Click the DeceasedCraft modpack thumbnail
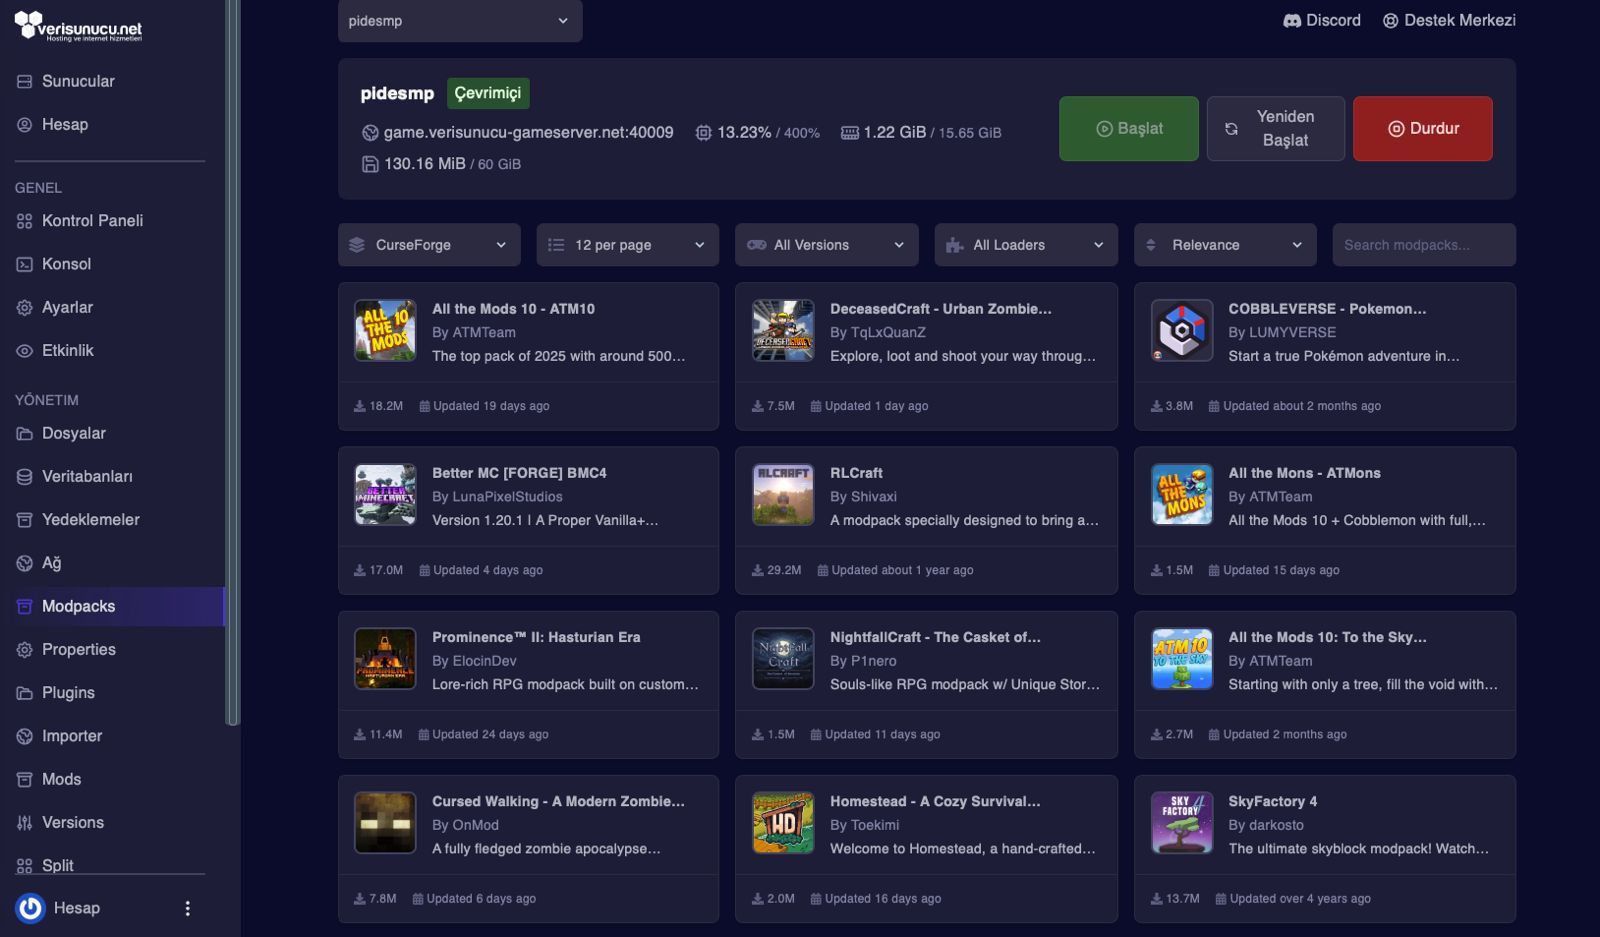The height and width of the screenshot is (937, 1600). click(783, 330)
